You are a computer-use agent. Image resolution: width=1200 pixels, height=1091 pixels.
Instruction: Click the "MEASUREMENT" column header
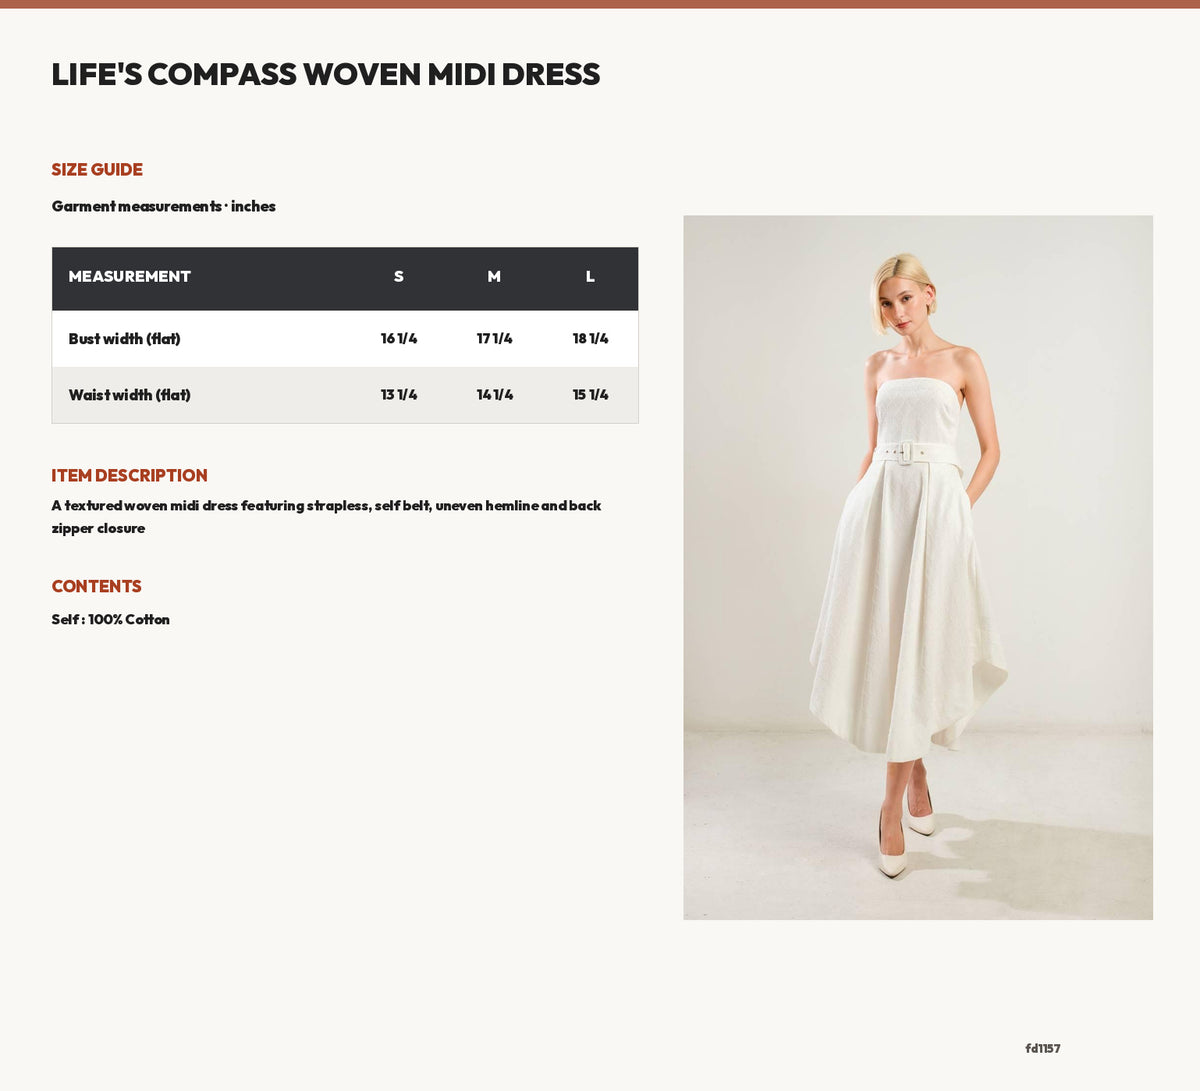(x=129, y=277)
